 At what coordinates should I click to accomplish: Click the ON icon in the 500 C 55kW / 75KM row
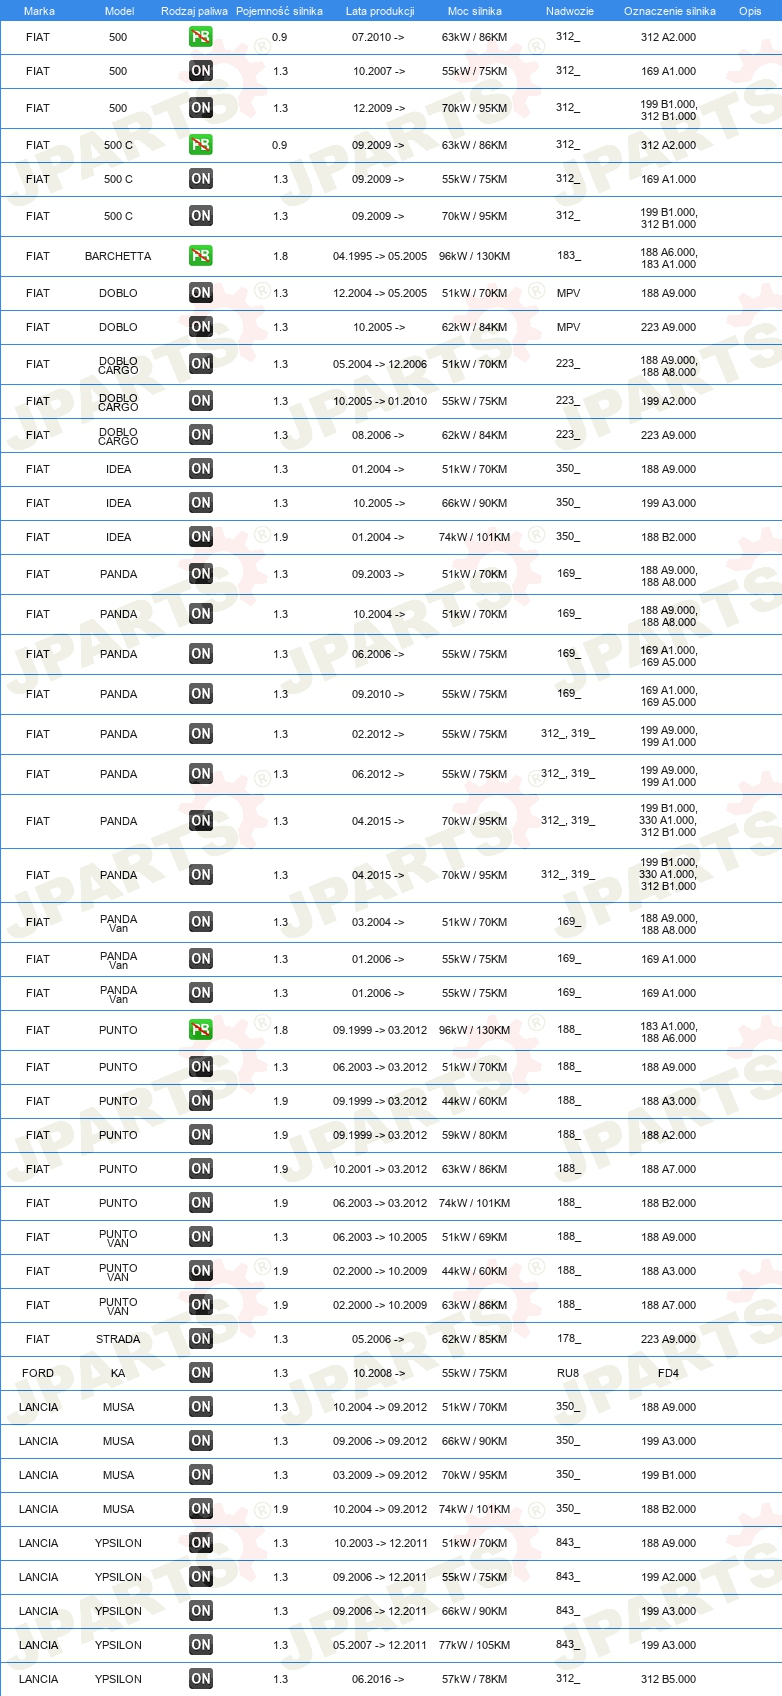[201, 179]
